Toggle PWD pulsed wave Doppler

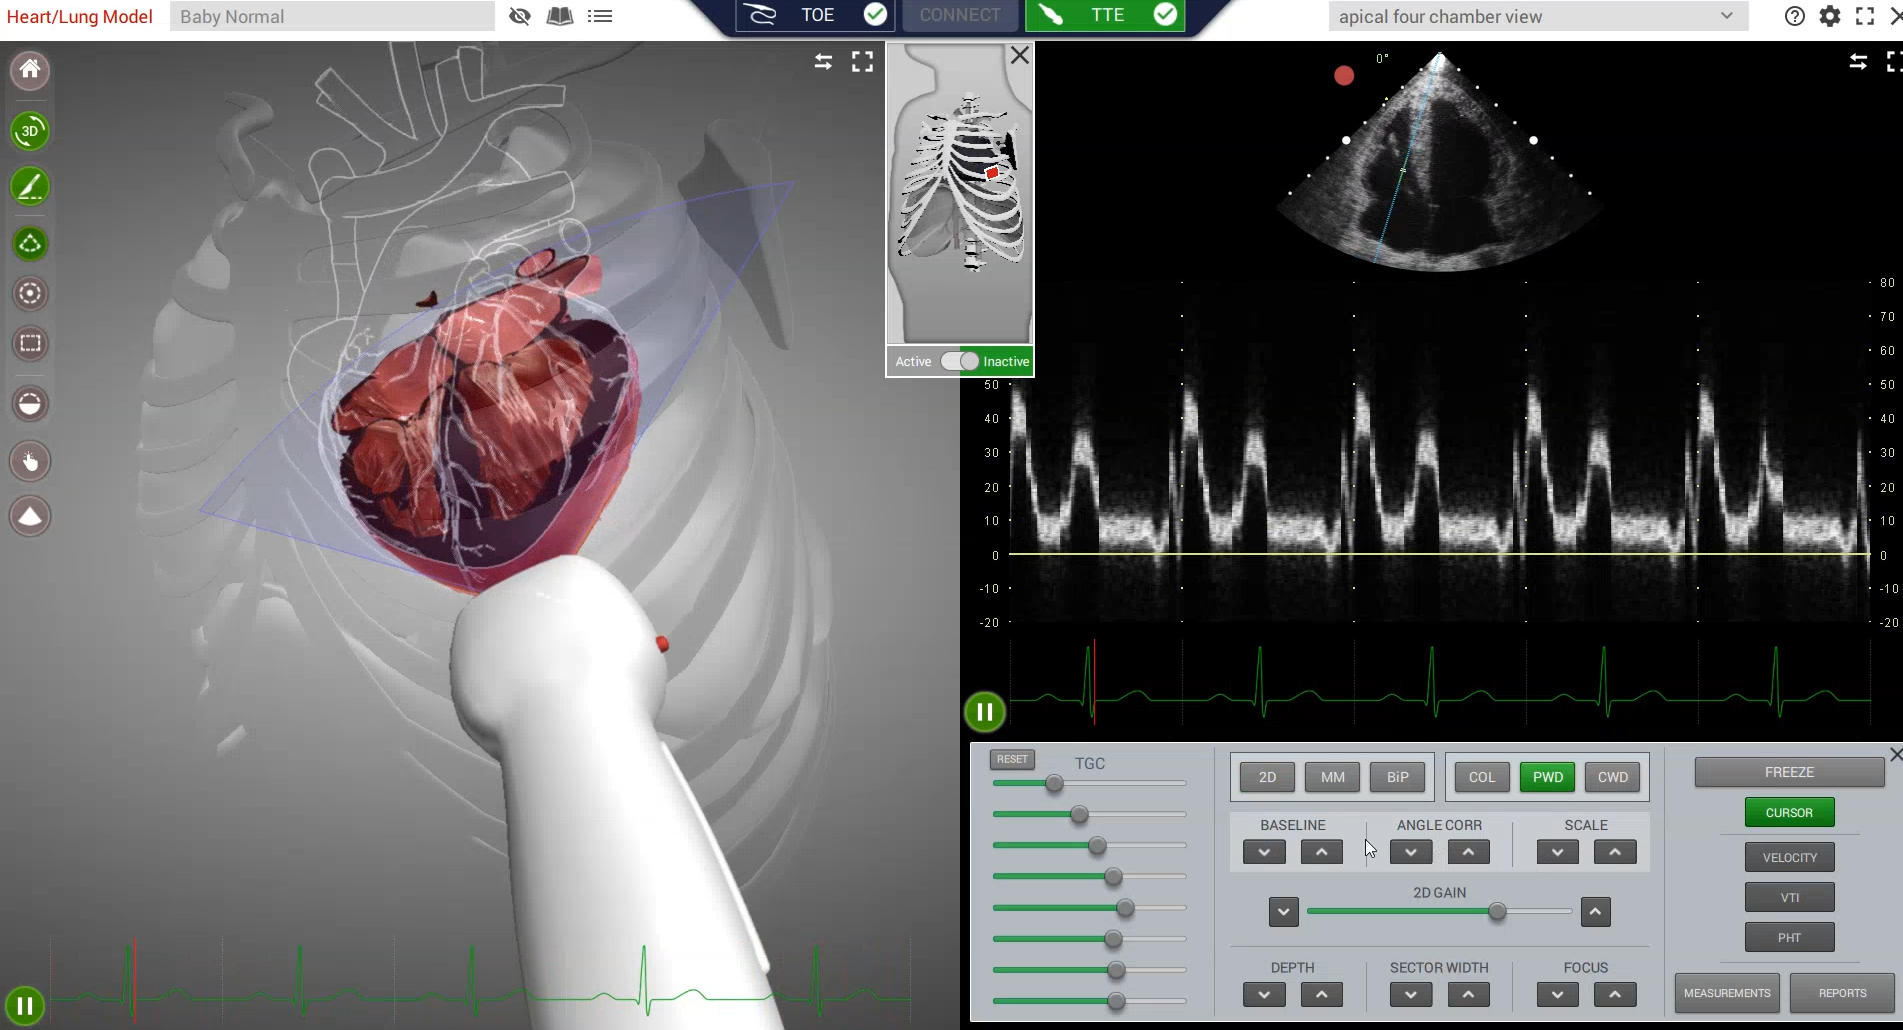[x=1548, y=777]
